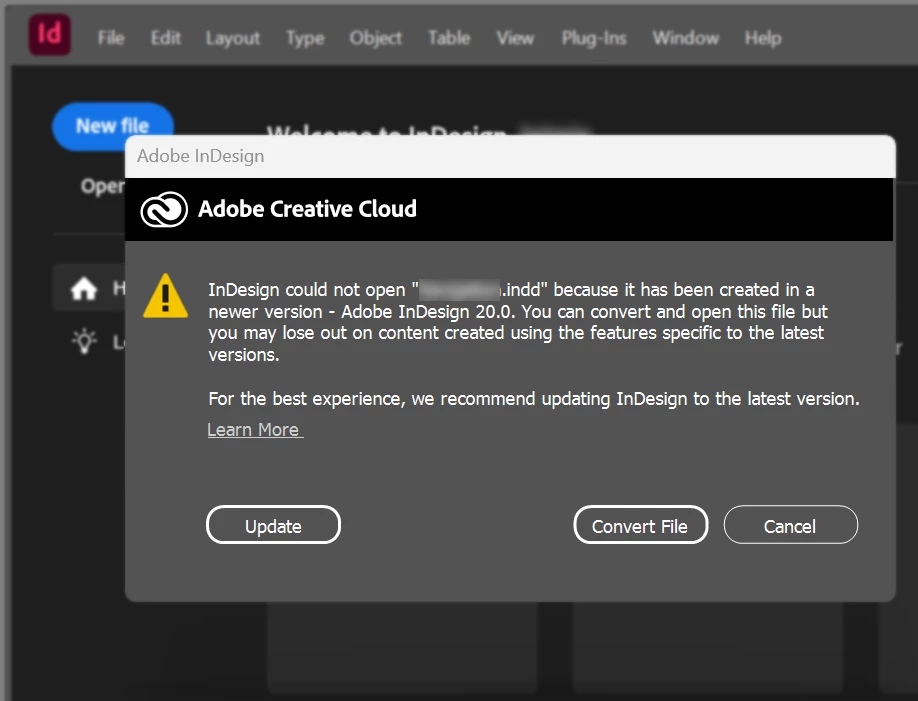Click the Home house icon in sidebar
918x701 pixels.
pos(84,289)
